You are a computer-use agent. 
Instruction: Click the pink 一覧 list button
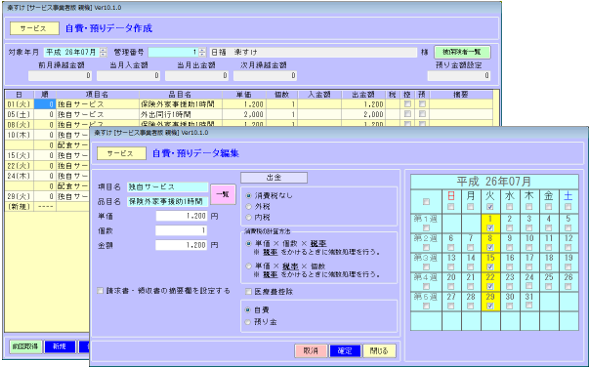pyautogui.click(x=223, y=194)
